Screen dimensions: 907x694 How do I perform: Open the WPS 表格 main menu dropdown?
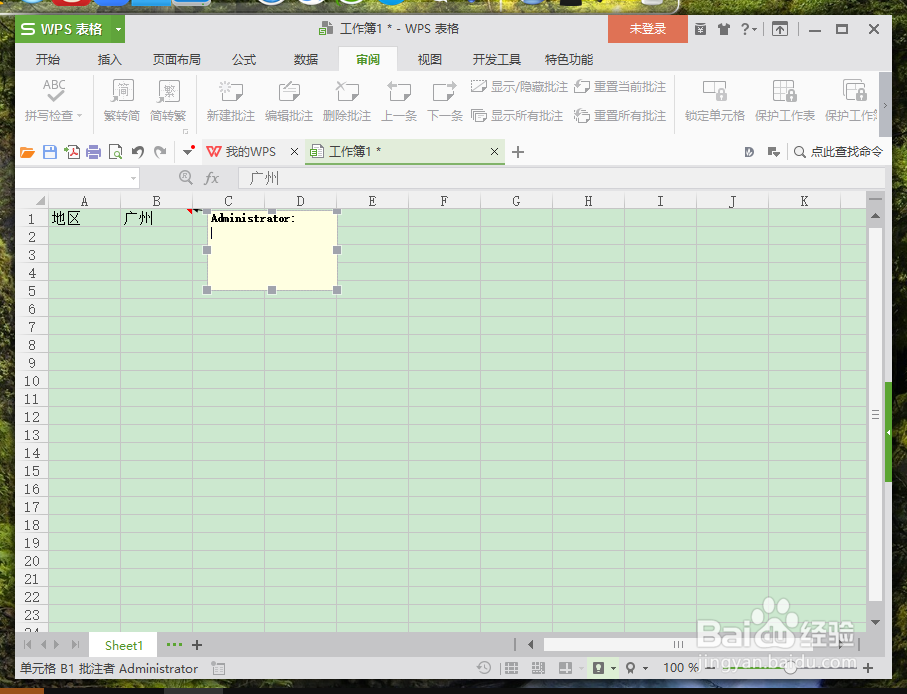tap(117, 29)
